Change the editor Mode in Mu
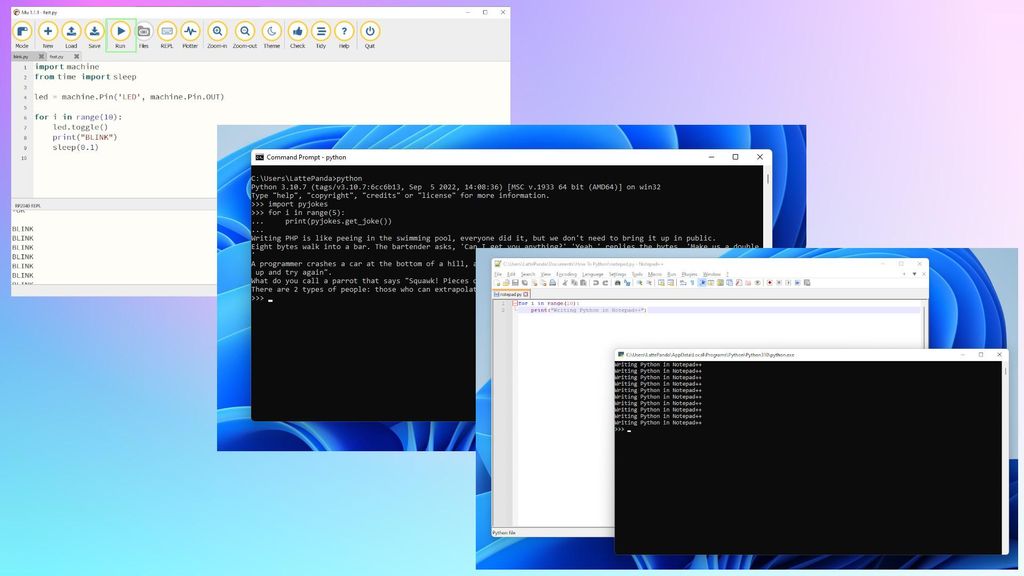 point(20,32)
